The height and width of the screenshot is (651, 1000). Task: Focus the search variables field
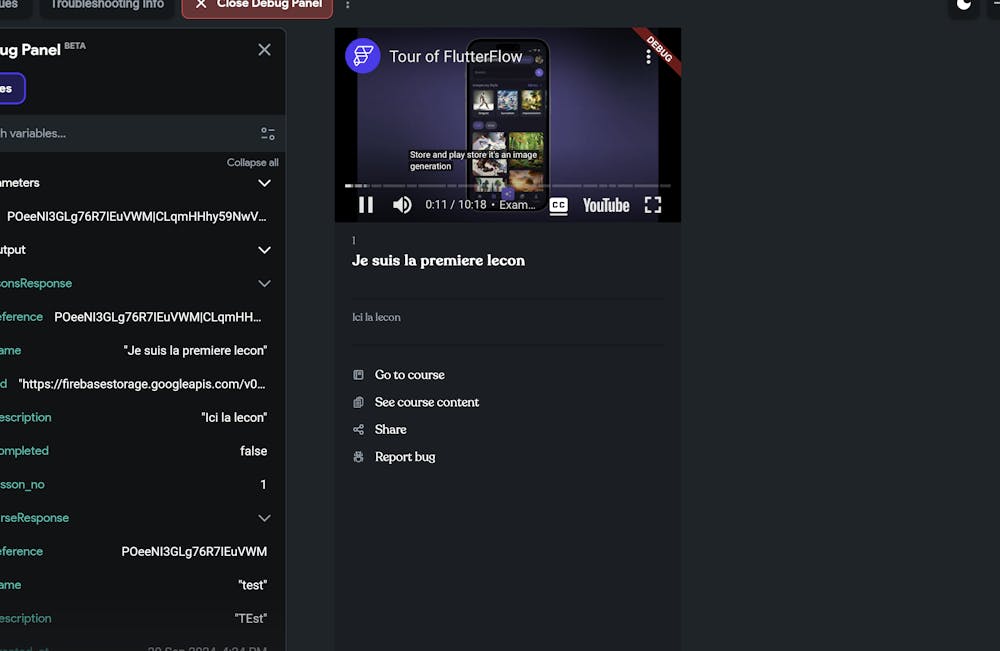128,133
